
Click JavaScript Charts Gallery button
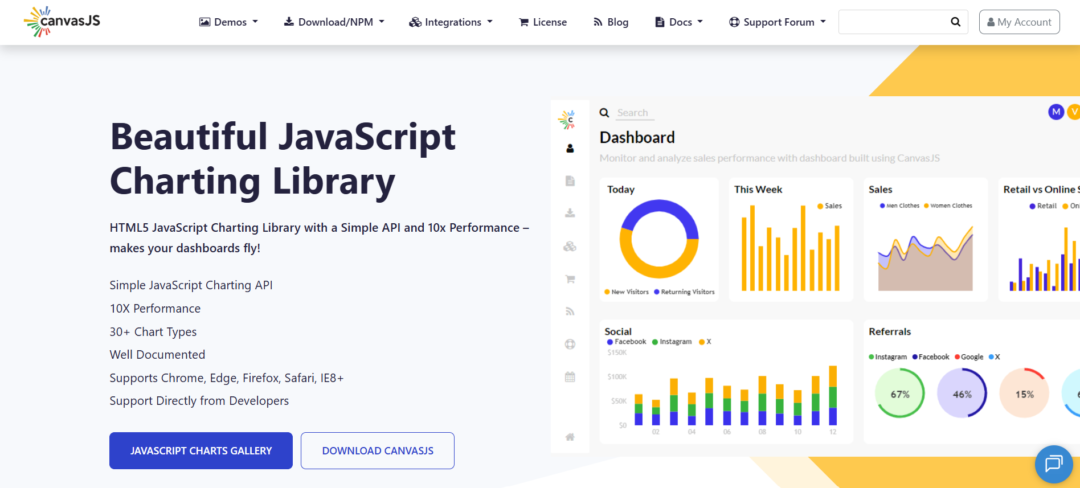click(201, 451)
